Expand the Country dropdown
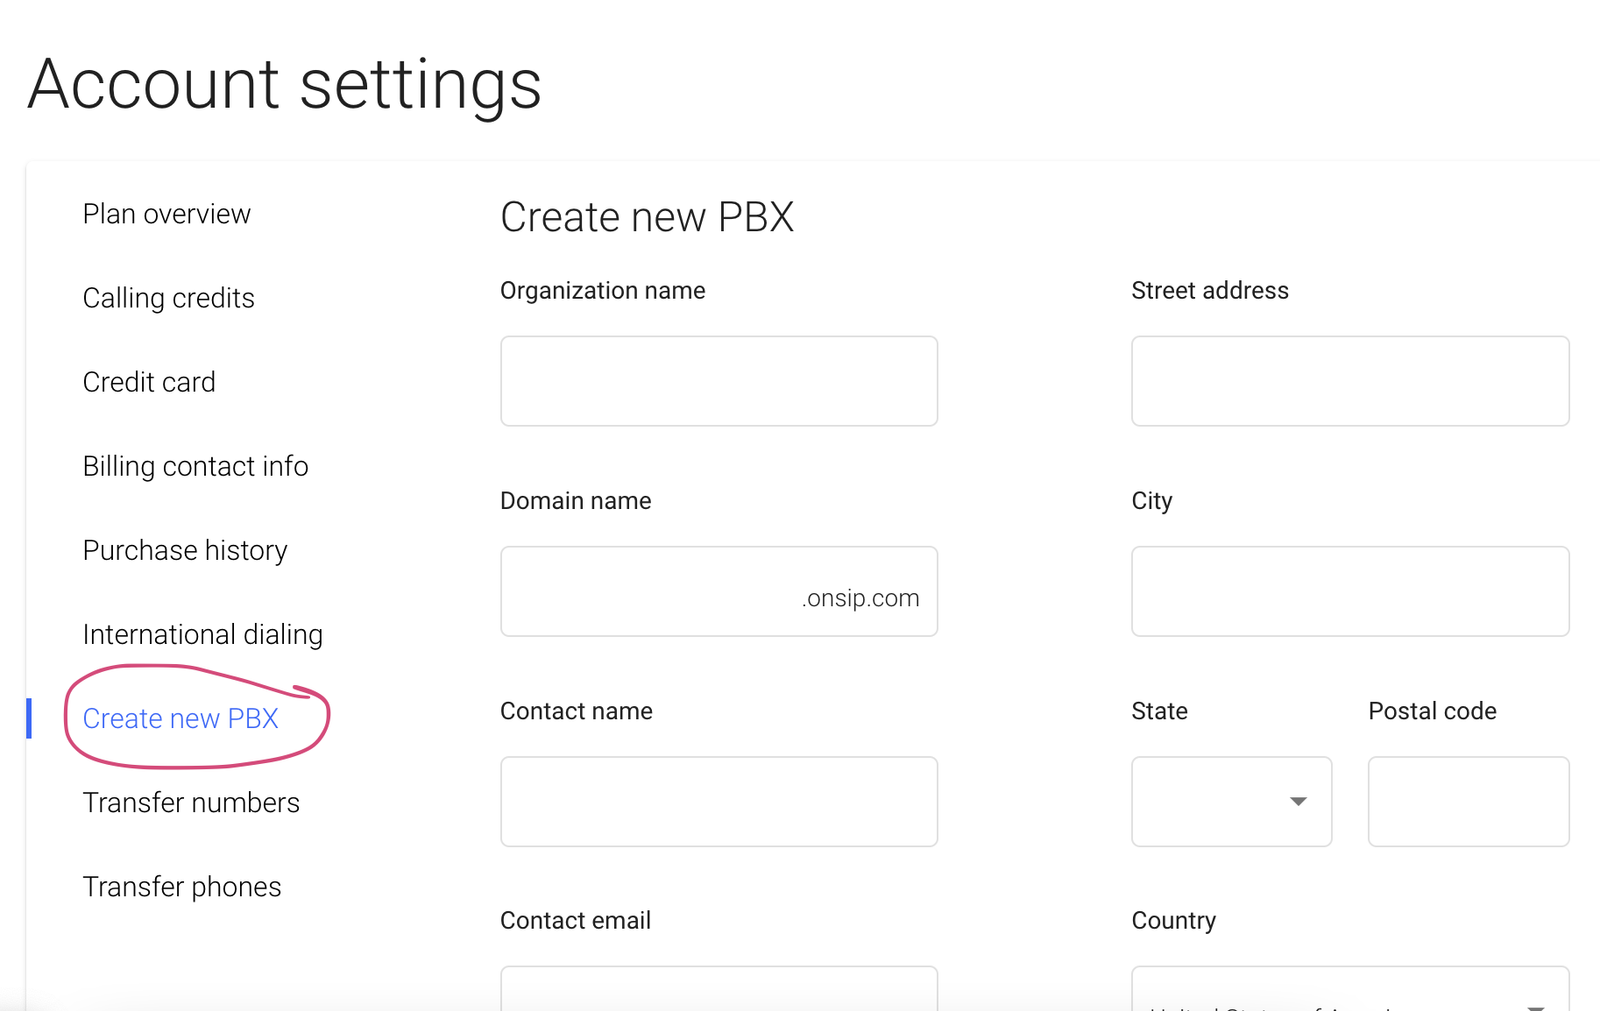This screenshot has width=1600, height=1011. tap(1349, 992)
